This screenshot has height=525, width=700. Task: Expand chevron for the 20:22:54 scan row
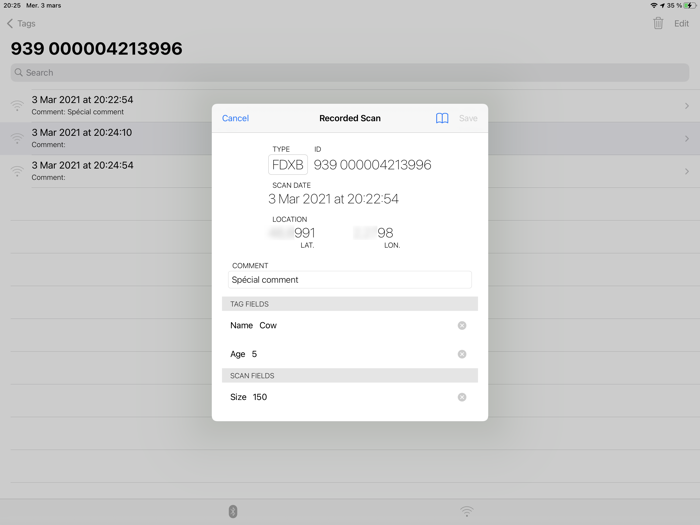[x=687, y=106]
